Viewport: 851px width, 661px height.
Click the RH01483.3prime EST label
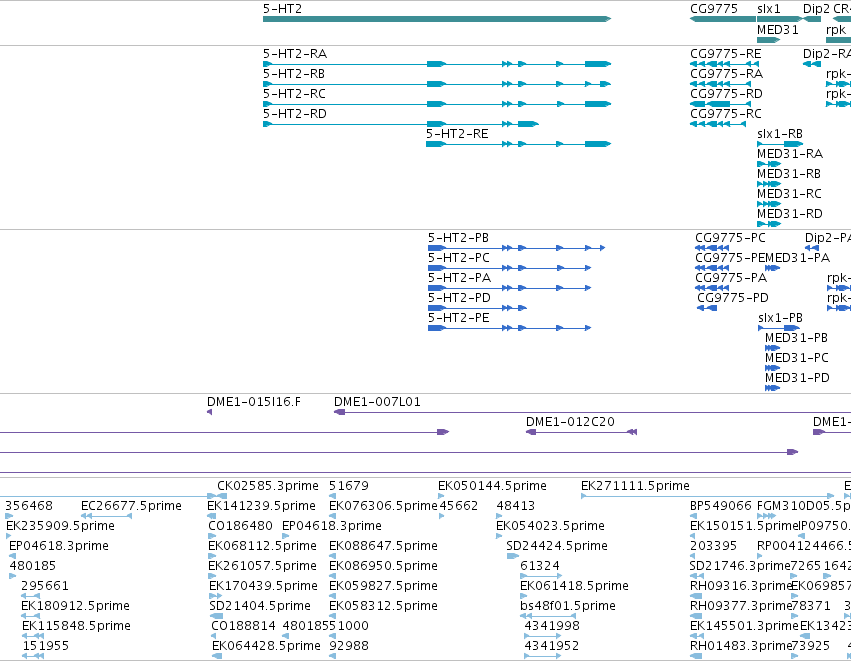coord(740,646)
